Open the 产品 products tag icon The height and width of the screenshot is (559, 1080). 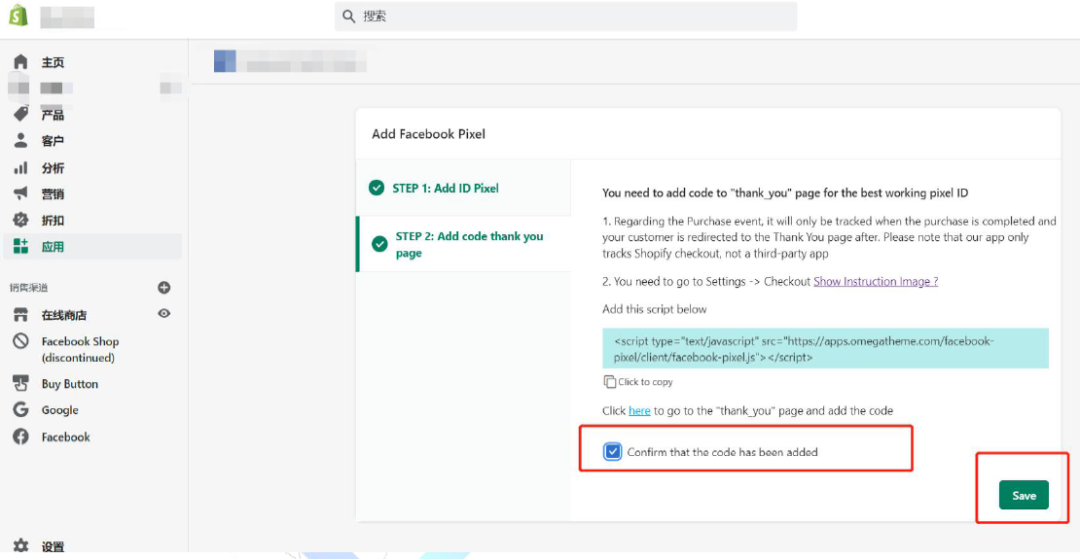click(20, 114)
